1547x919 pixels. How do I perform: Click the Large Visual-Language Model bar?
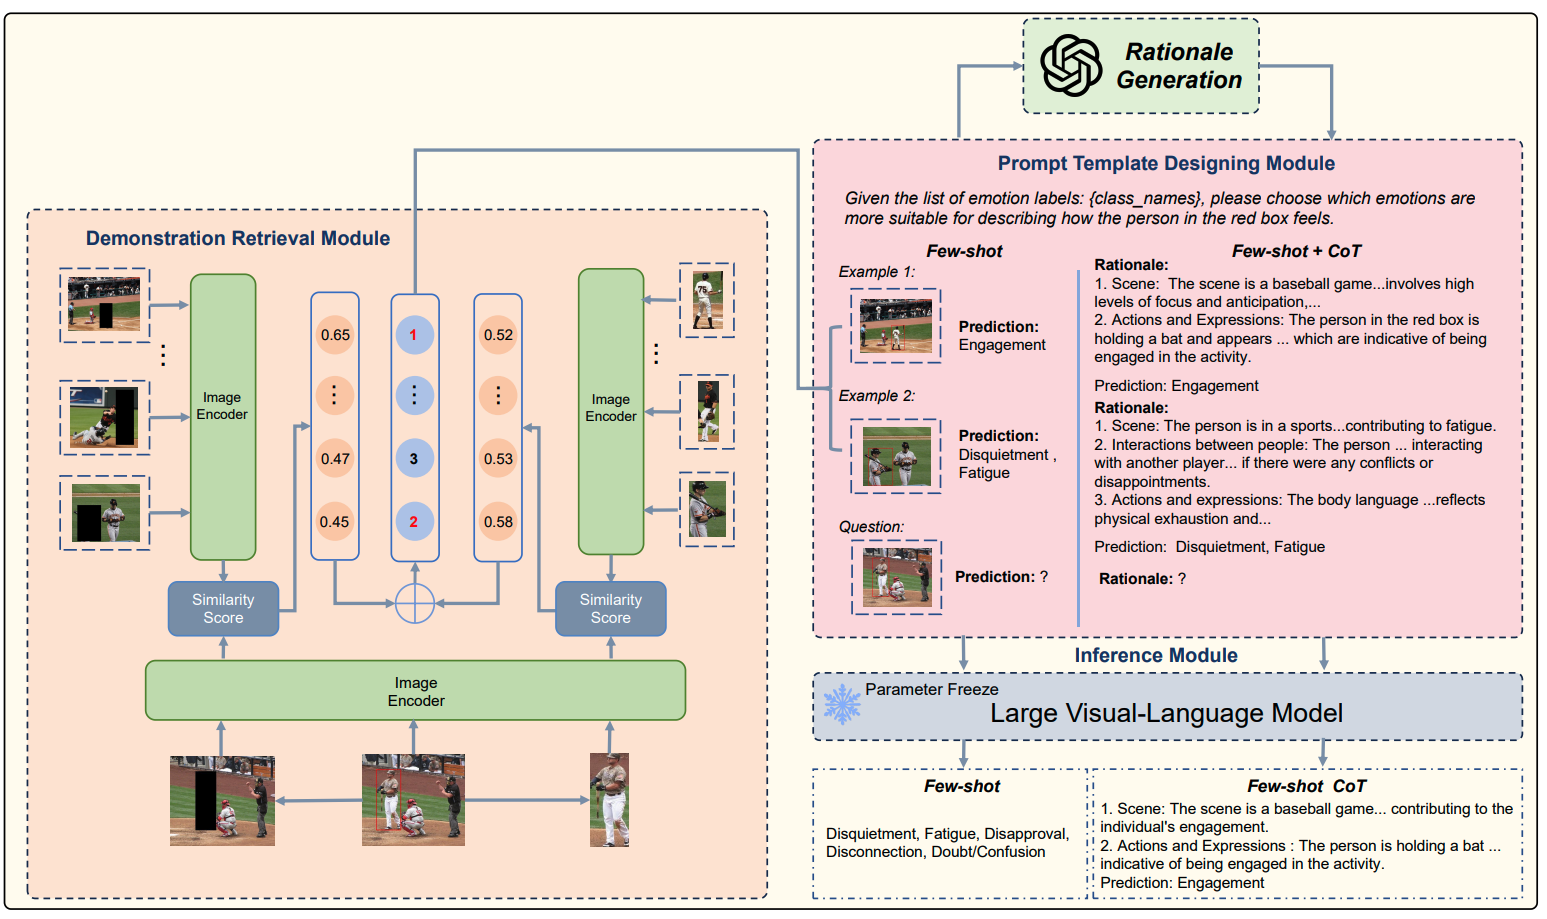pyautogui.click(x=1167, y=707)
